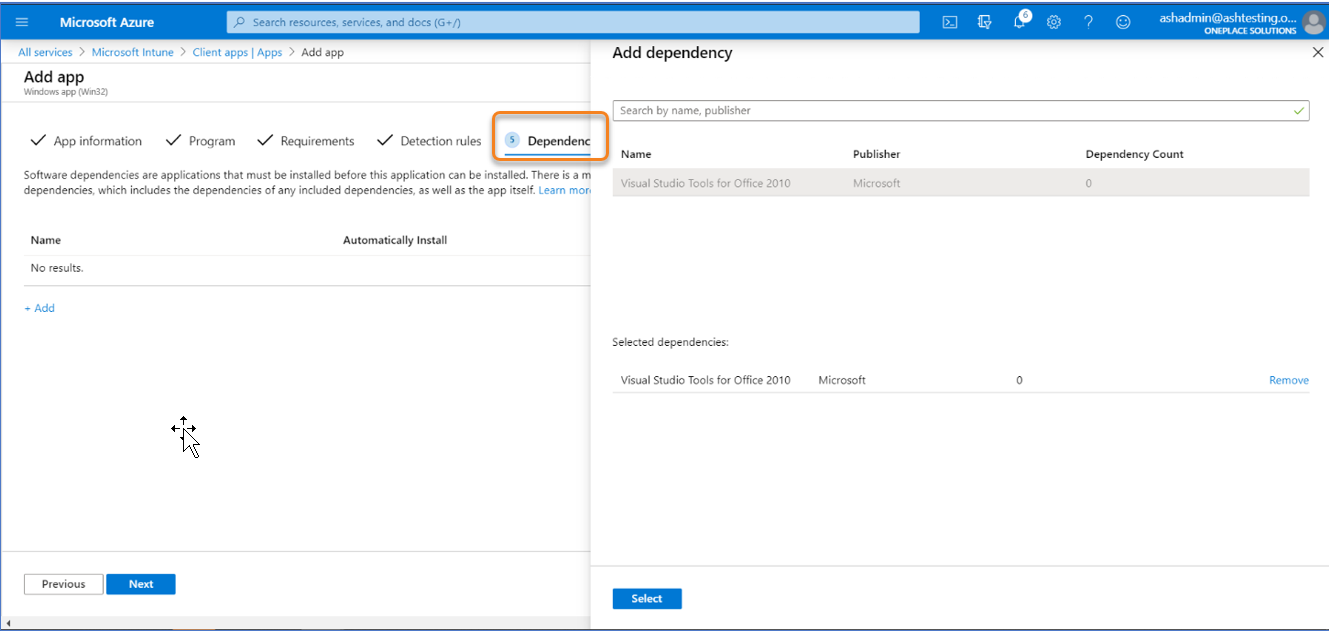Switch to Dependencies step
The height and width of the screenshot is (631, 1329).
coord(548,141)
